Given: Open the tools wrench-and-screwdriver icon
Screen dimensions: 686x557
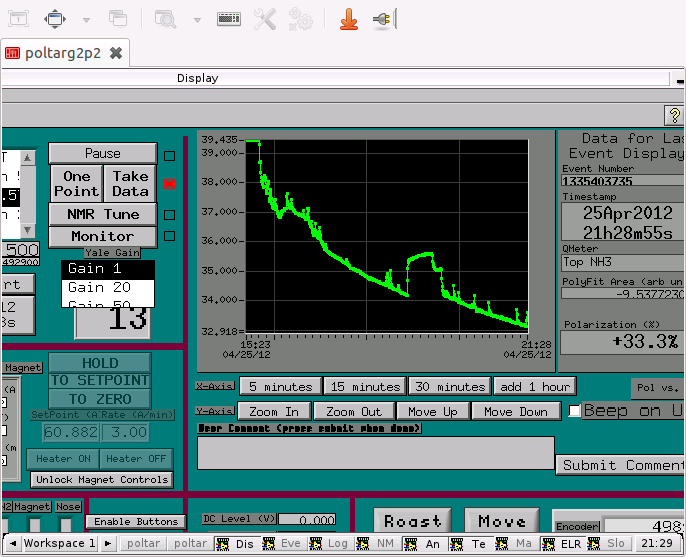Looking at the screenshot, I should (x=265, y=19).
